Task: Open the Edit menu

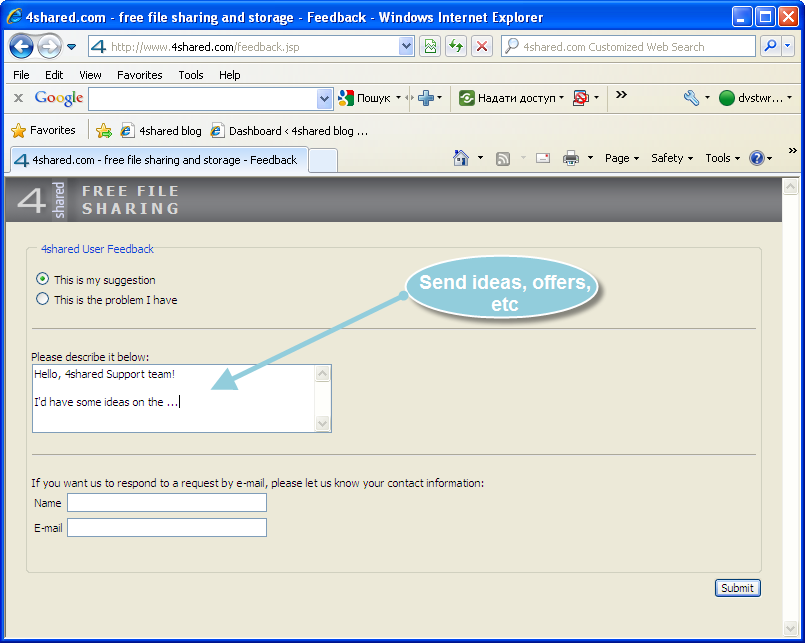Action: [x=54, y=75]
